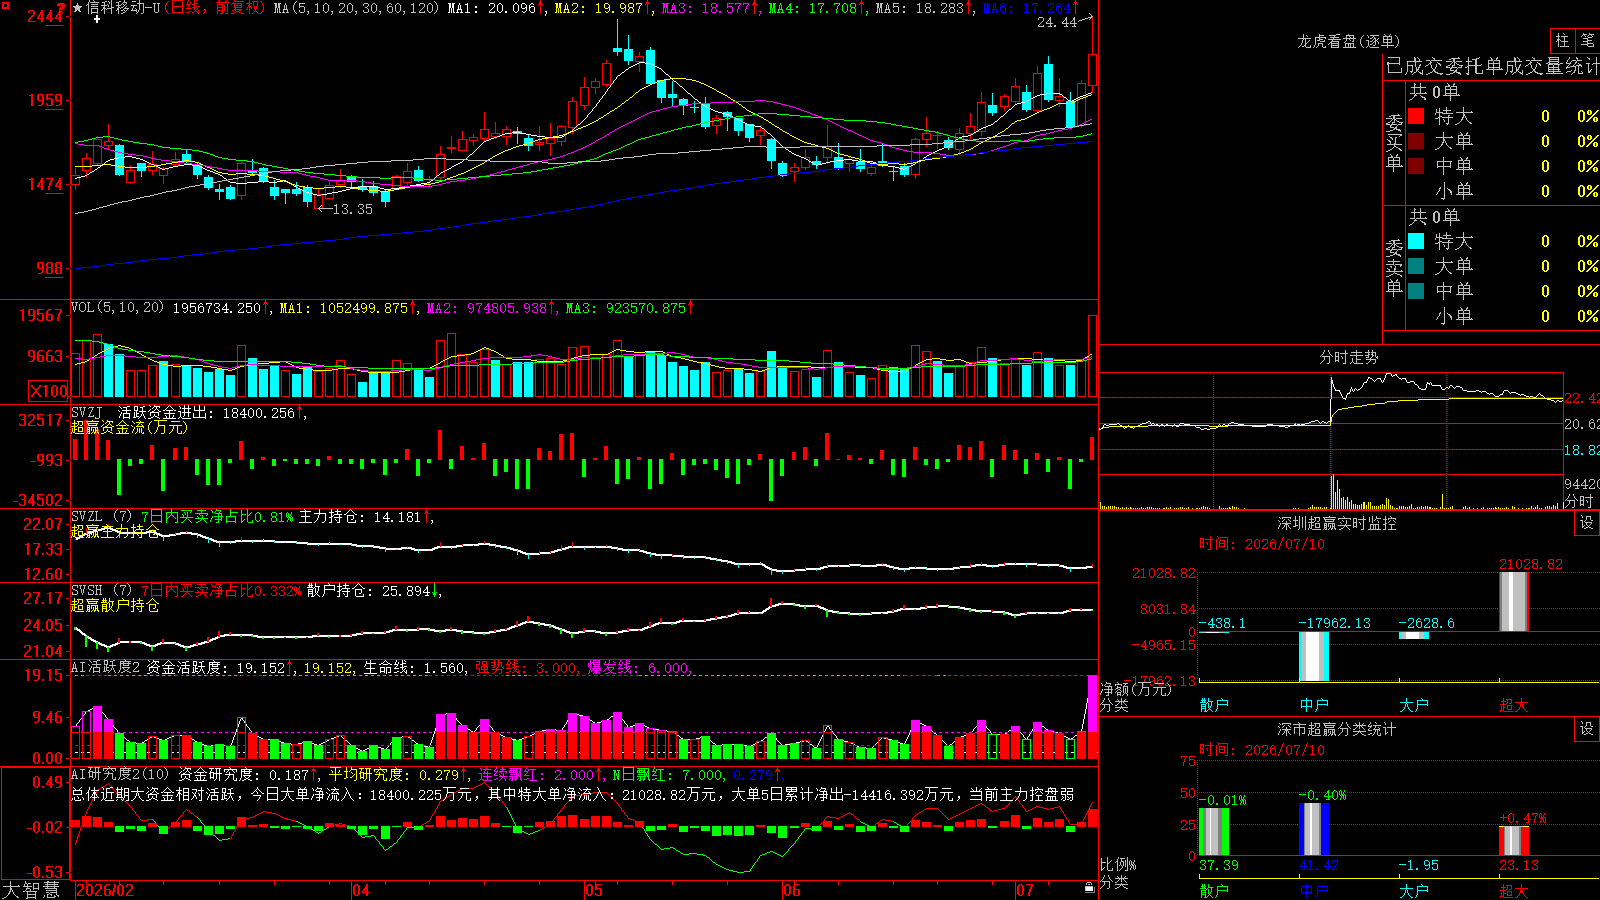
Task: Open the AI活跃度2 indicator label options
Action: coord(106,667)
